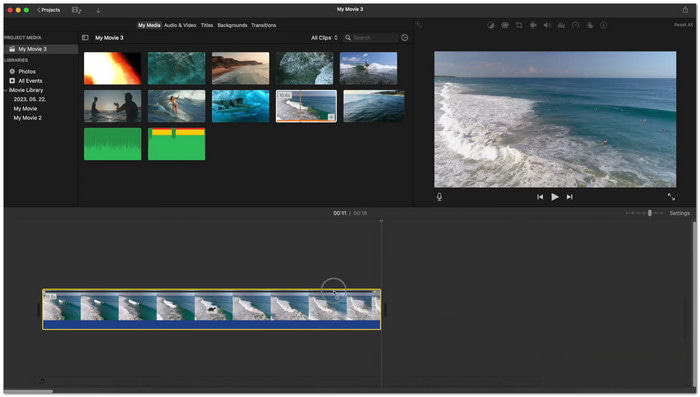
Task: Select the green audio clip with yellow peaks
Action: (177, 144)
